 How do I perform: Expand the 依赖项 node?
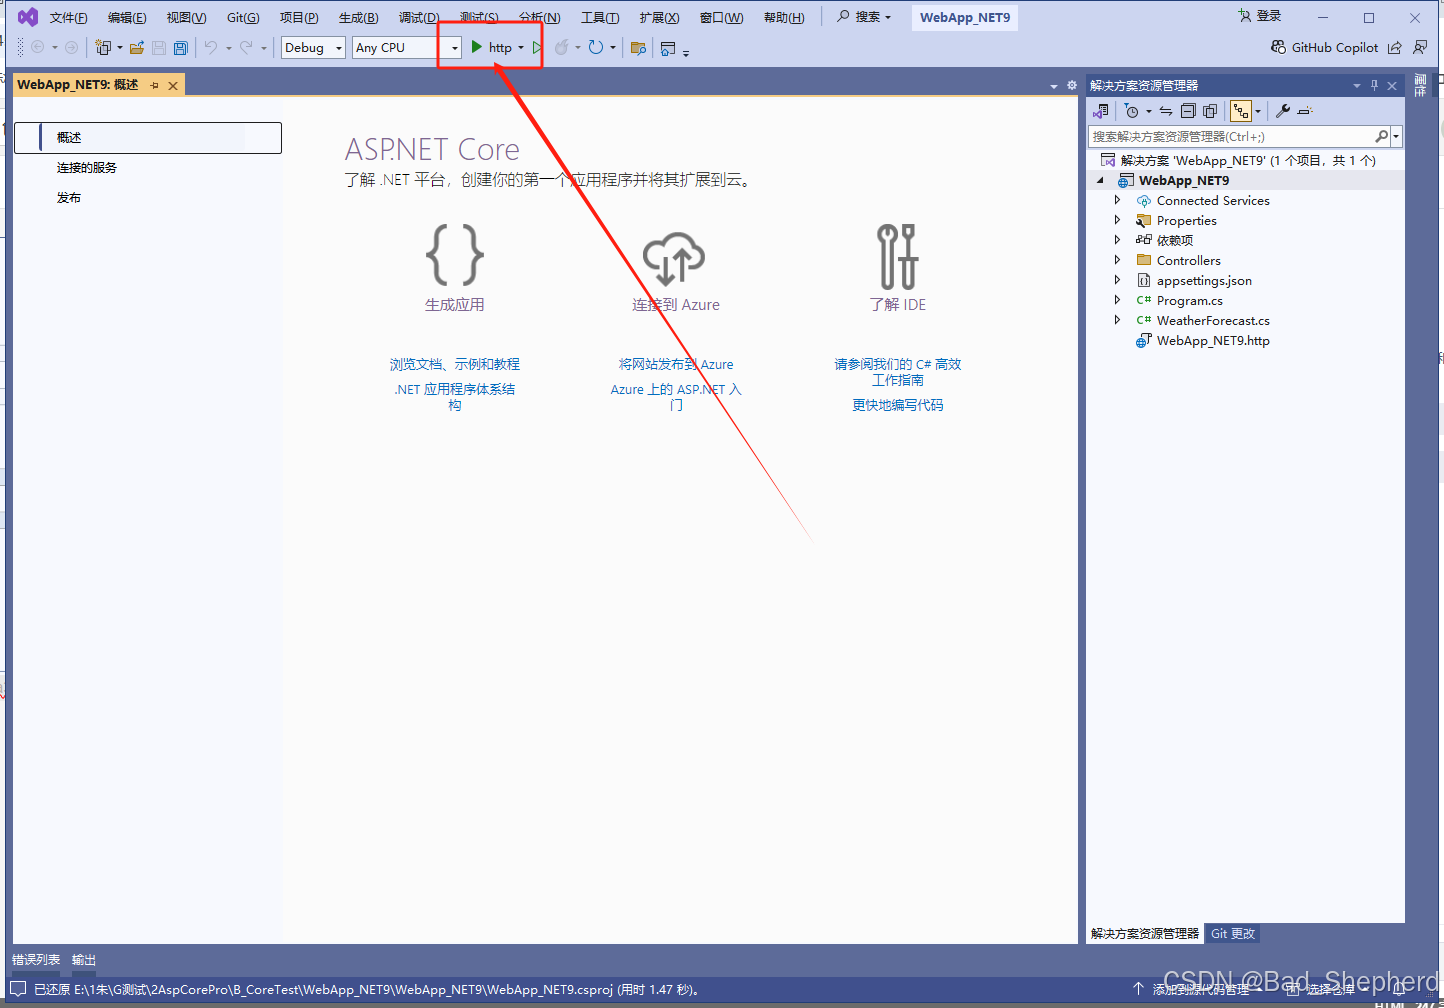point(1118,240)
